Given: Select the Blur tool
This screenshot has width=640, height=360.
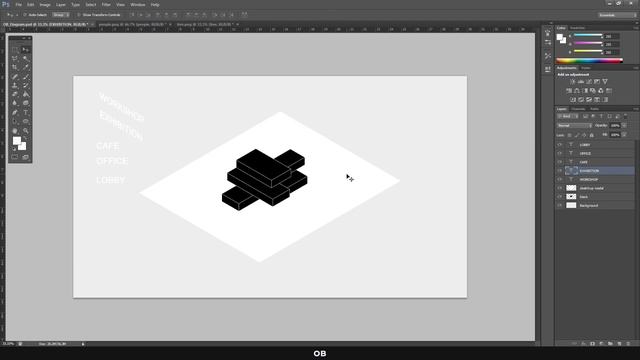Looking at the screenshot, I should tap(15, 103).
